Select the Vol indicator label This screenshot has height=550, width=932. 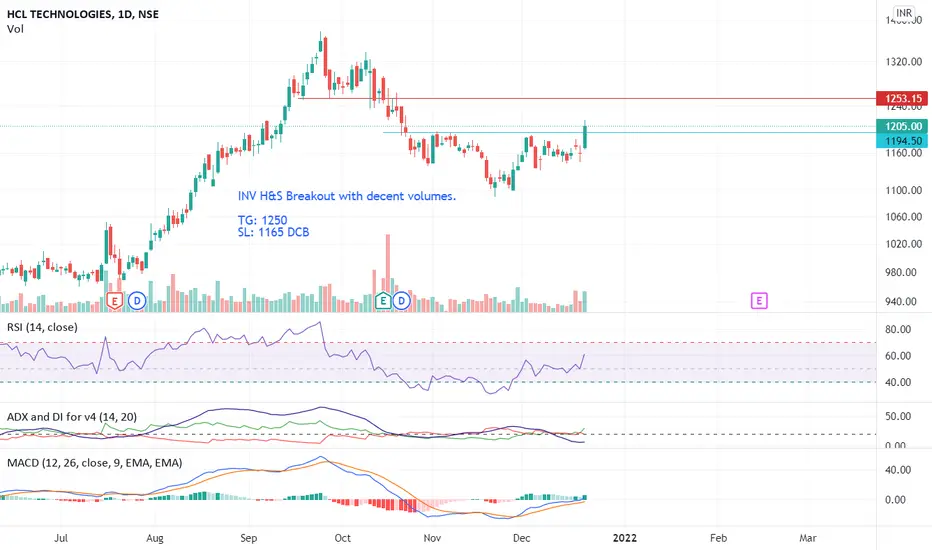(x=15, y=29)
